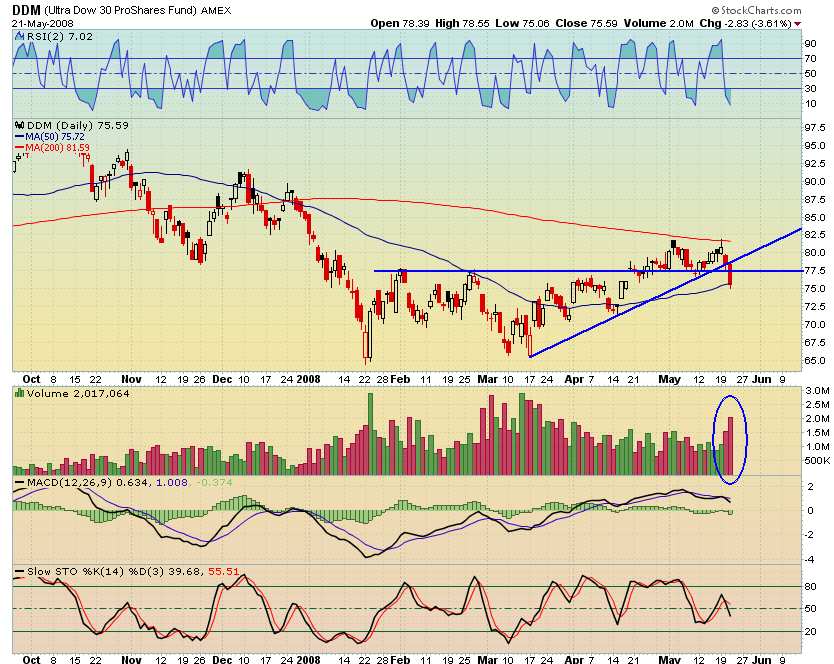834x664 pixels.
Task: Click the red down-triangle beside the Chg value
Action: (x=797, y=24)
